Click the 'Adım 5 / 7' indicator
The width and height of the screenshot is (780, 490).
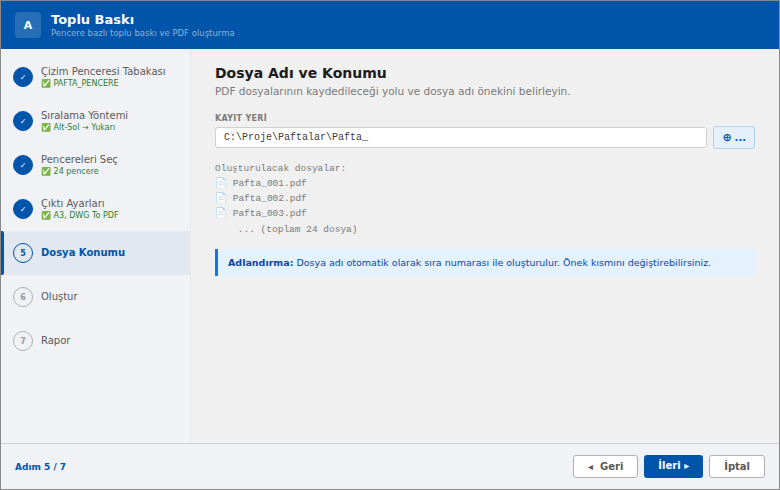tap(40, 467)
